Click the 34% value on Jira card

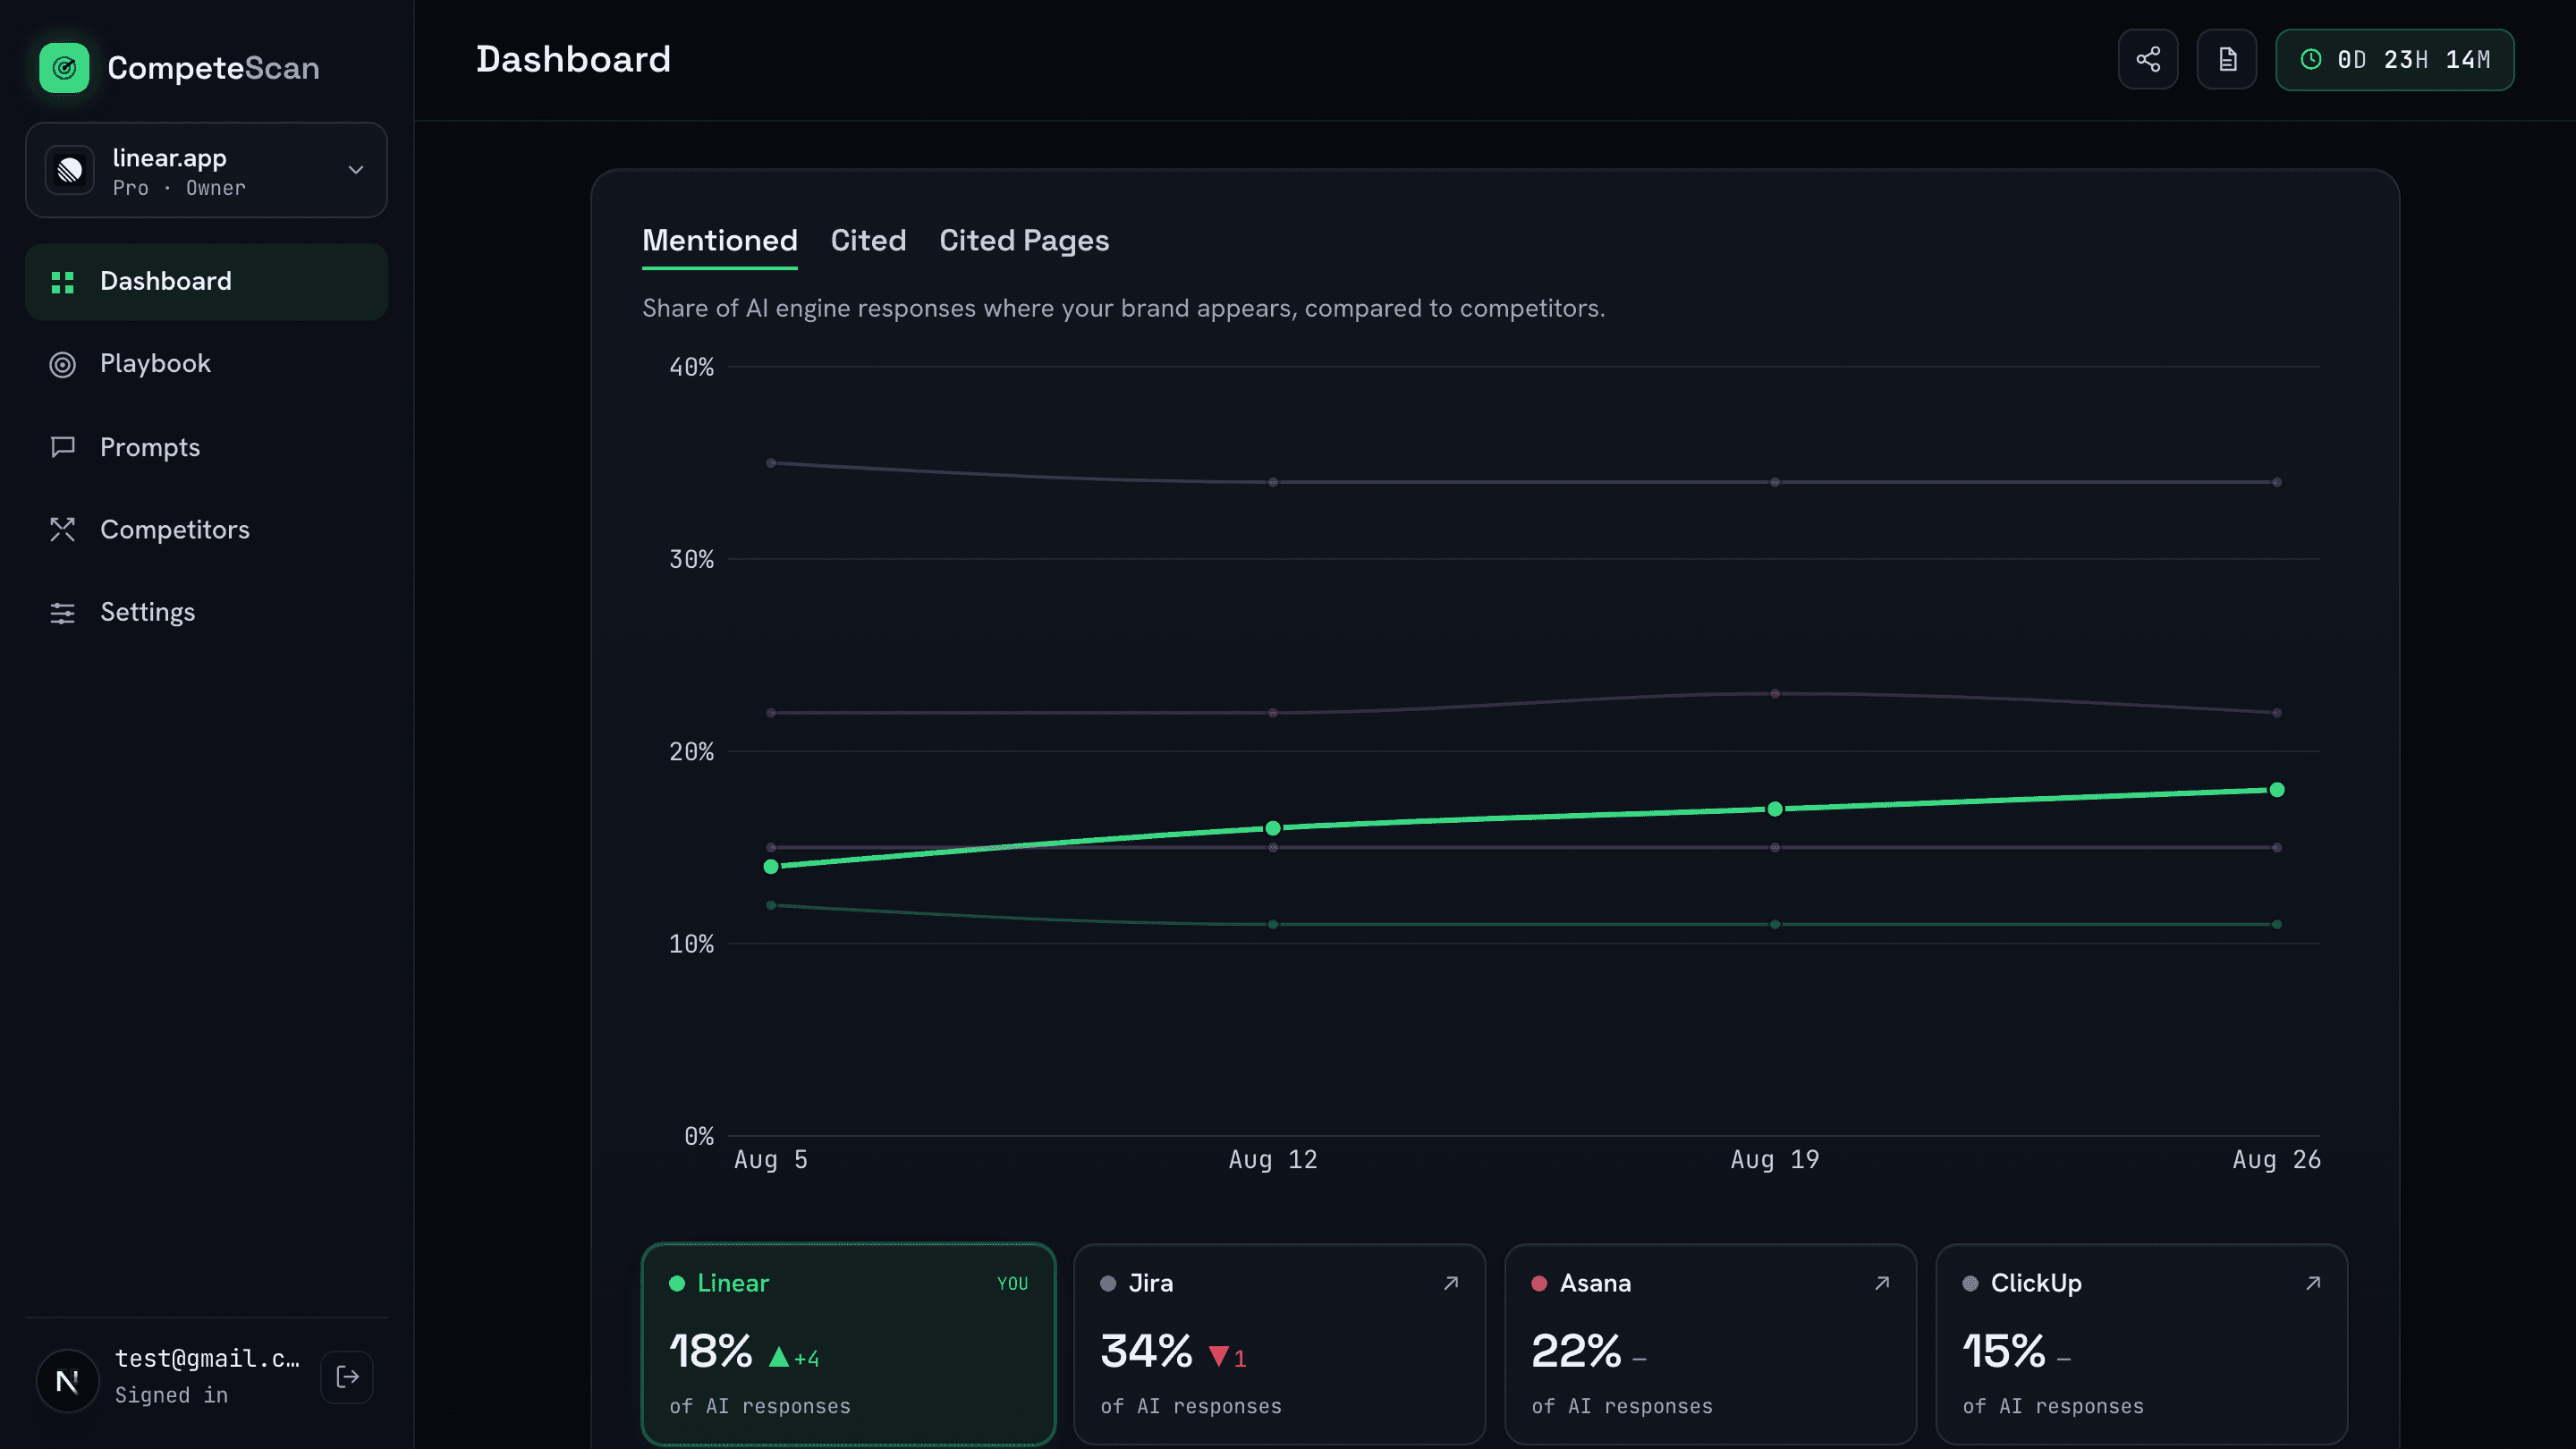(1146, 1352)
